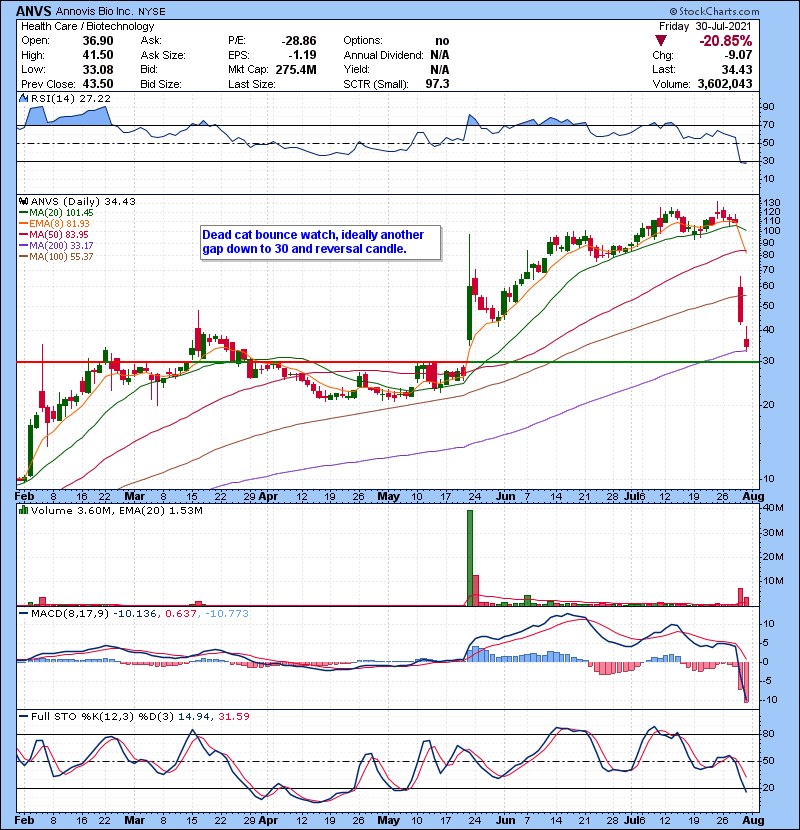This screenshot has height=830, width=800.
Task: Click the MACD histogram value -10.773
Action: tap(227, 614)
